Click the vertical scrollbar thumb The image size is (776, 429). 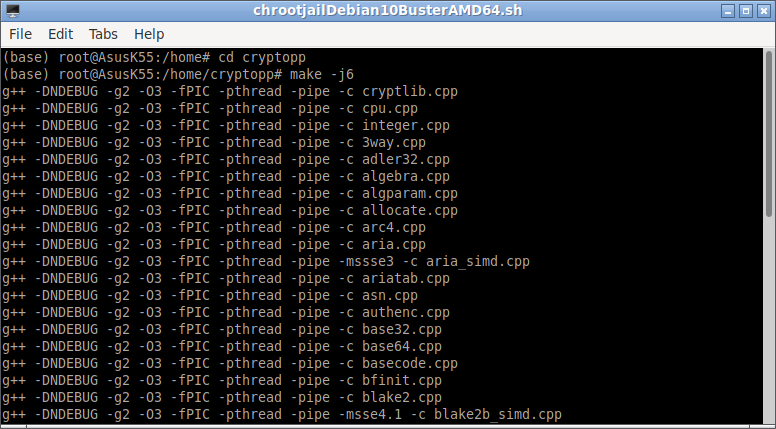(x=769, y=134)
